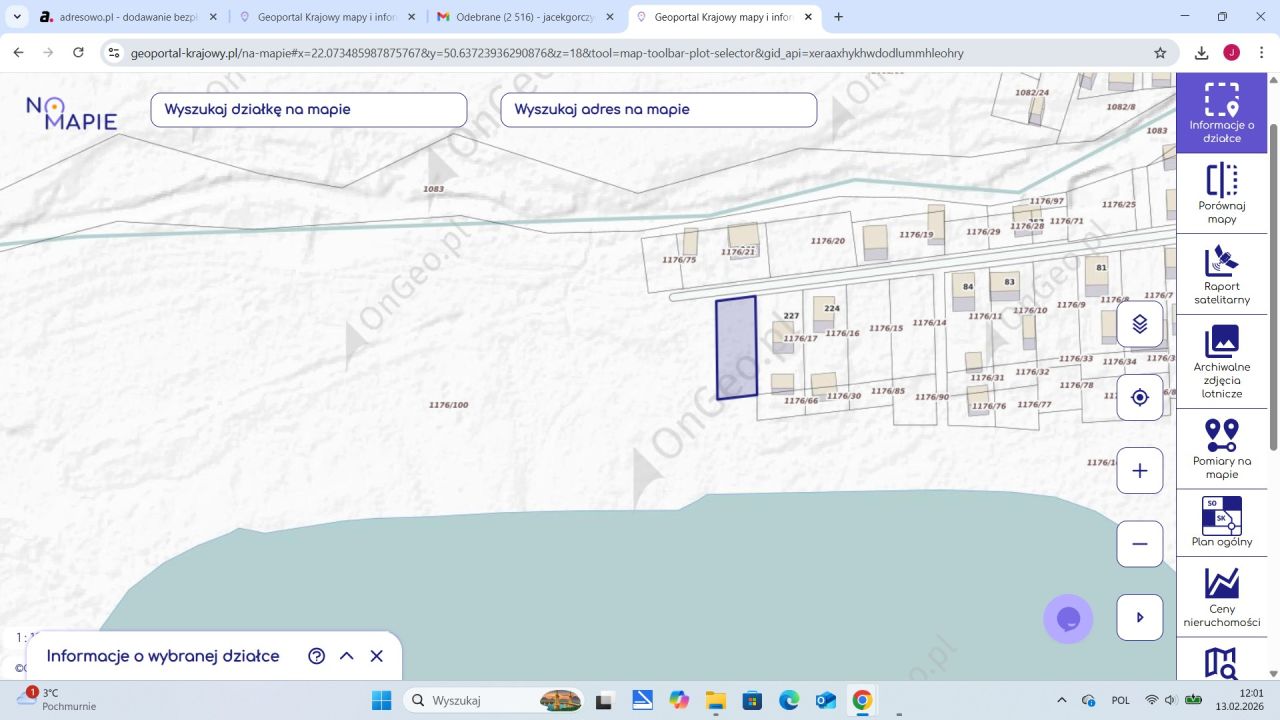Screen dimensions: 1280x720
Task: Center the map on my location
Action: [1140, 397]
